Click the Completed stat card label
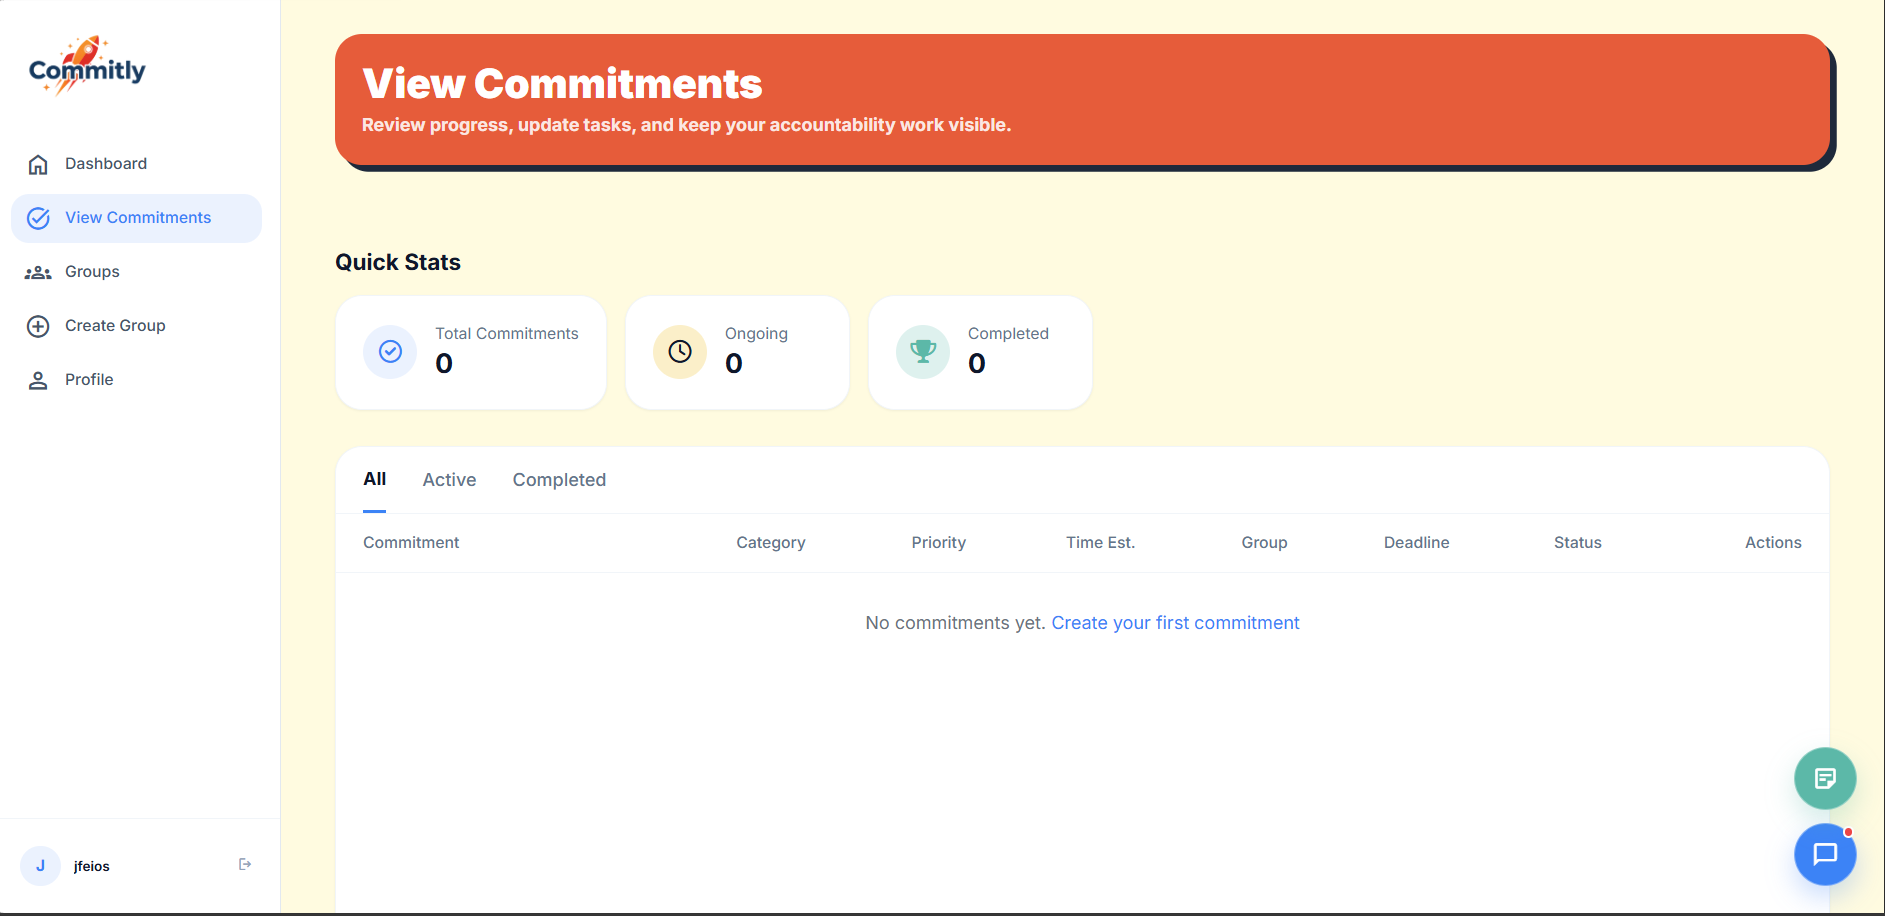Viewport: 1885px width, 916px height. point(1008,334)
